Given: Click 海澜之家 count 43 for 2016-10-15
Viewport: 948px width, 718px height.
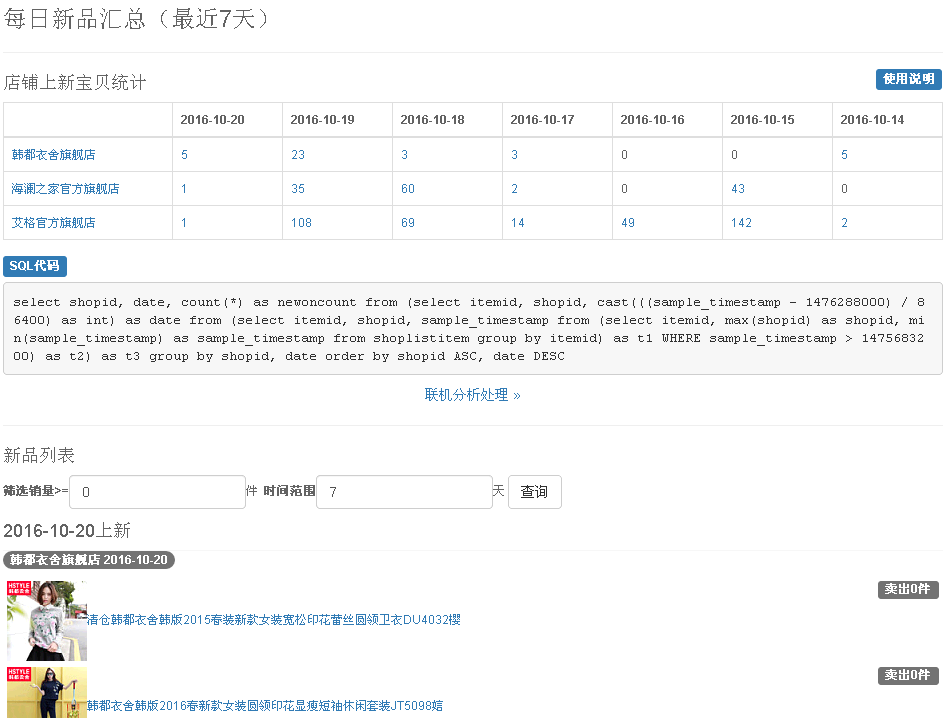Looking at the screenshot, I should (x=738, y=189).
